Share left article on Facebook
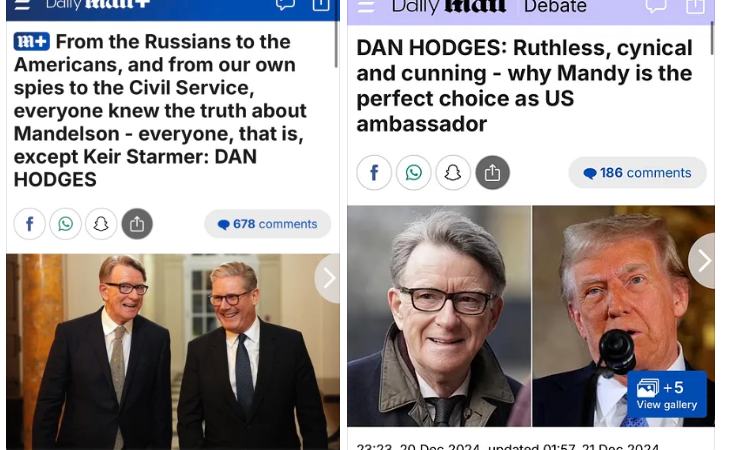Screen dimensions: 747x450 click(30, 223)
